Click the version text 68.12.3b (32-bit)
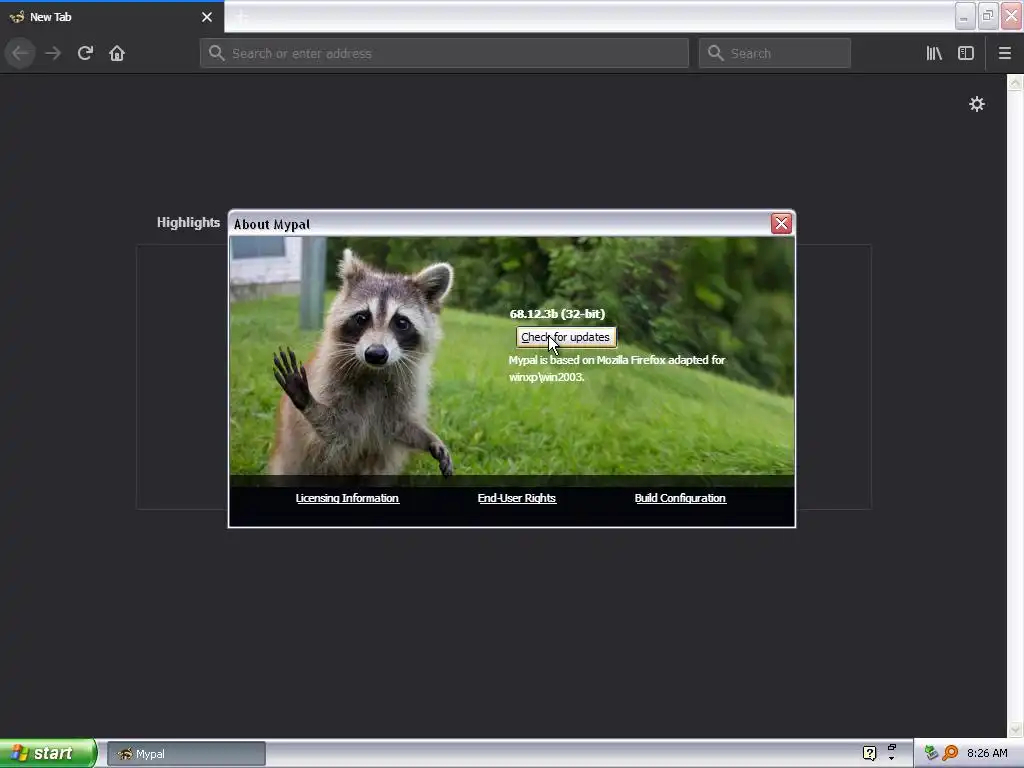This screenshot has height=768, width=1024. pyautogui.click(x=557, y=314)
